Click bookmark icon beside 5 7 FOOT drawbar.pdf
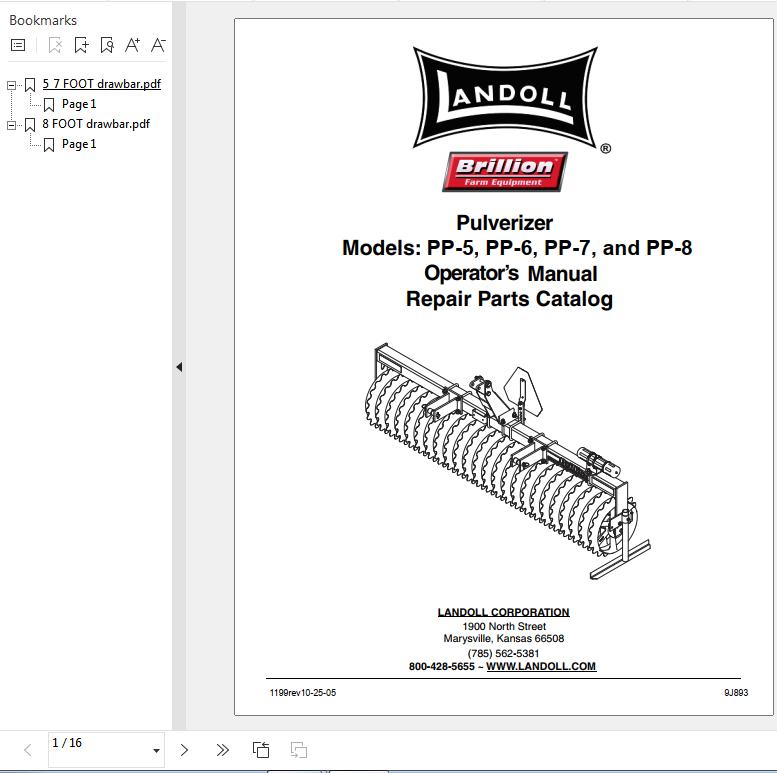This screenshot has height=773, width=777. pos(30,85)
